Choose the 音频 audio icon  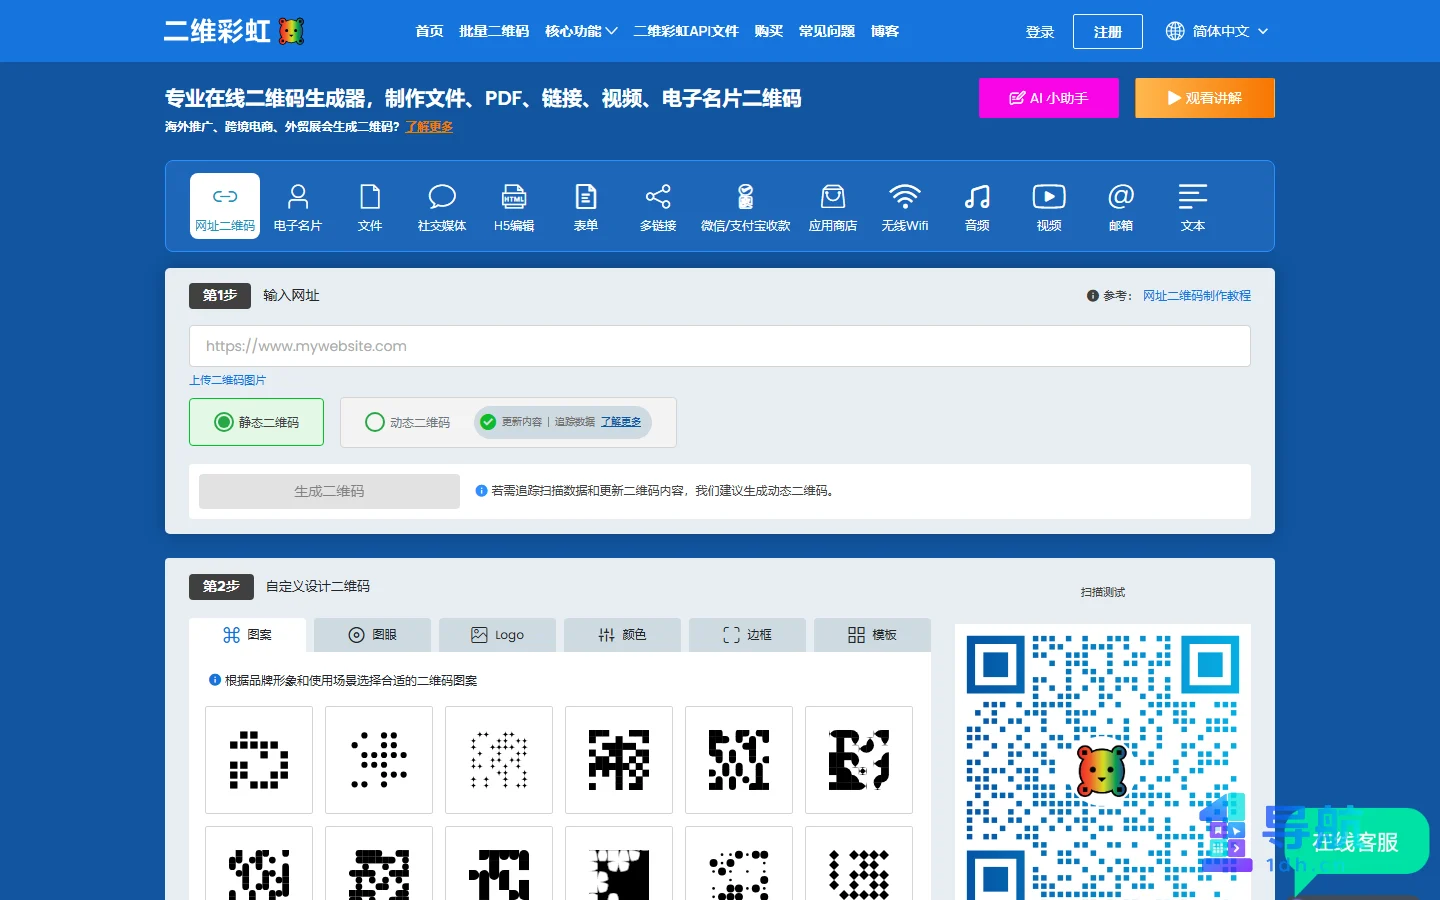click(977, 206)
